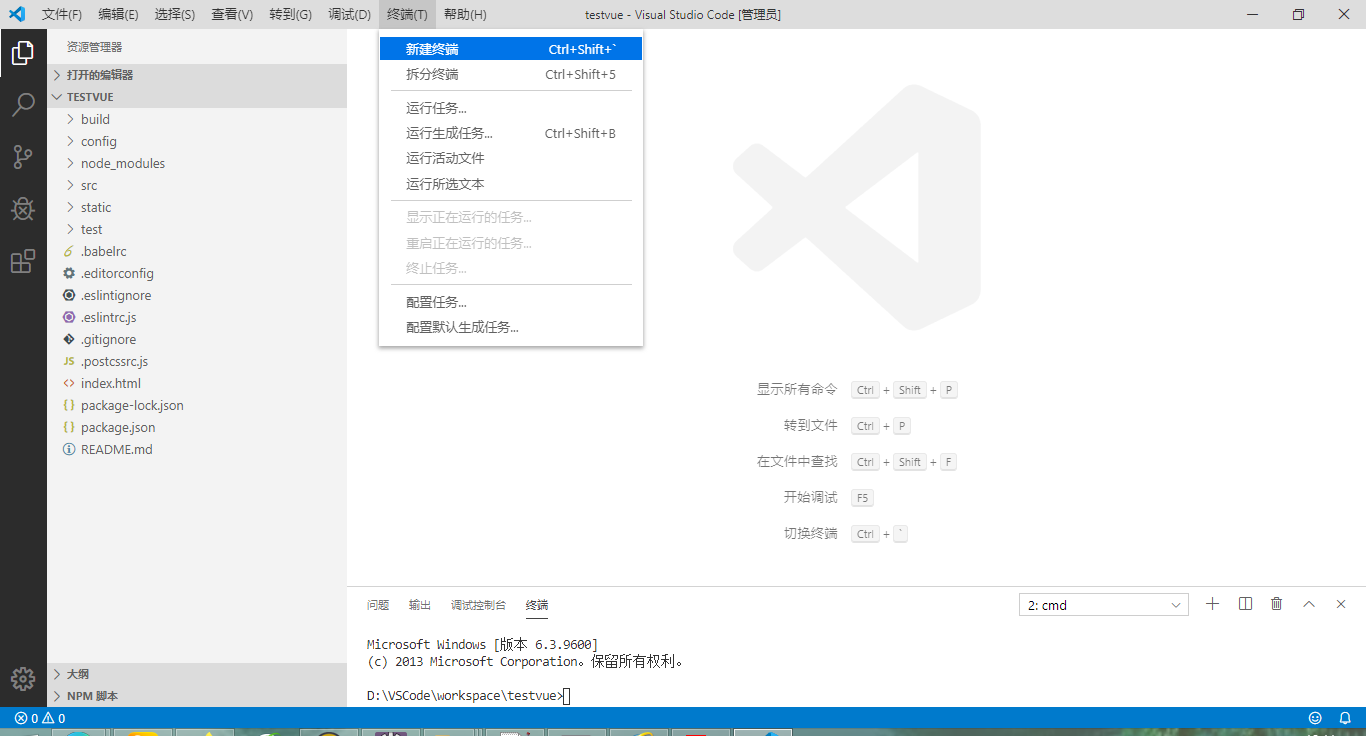Open the Explorer view in activity bar
This screenshot has height=736, width=1366.
(23, 53)
